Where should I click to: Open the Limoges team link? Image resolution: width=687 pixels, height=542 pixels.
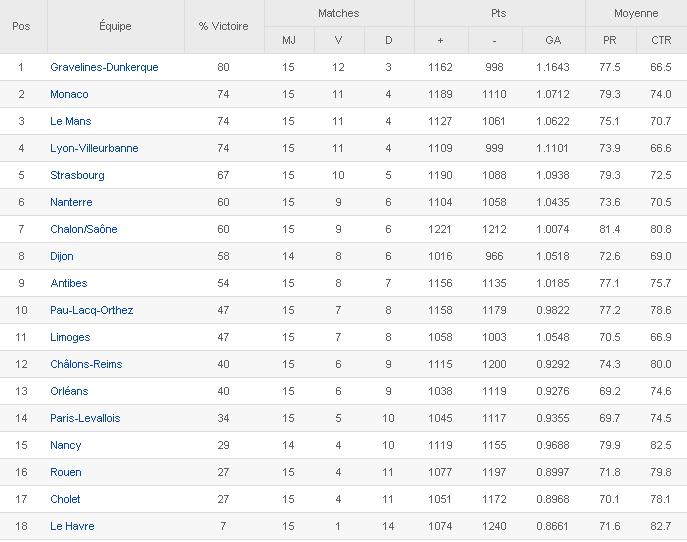(x=70, y=337)
